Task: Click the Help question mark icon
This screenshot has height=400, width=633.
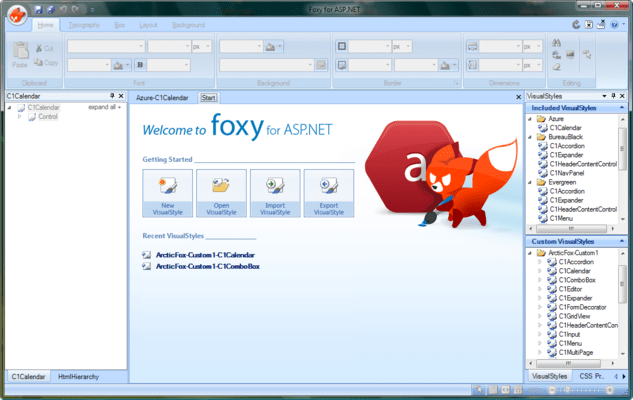Action: (614, 25)
